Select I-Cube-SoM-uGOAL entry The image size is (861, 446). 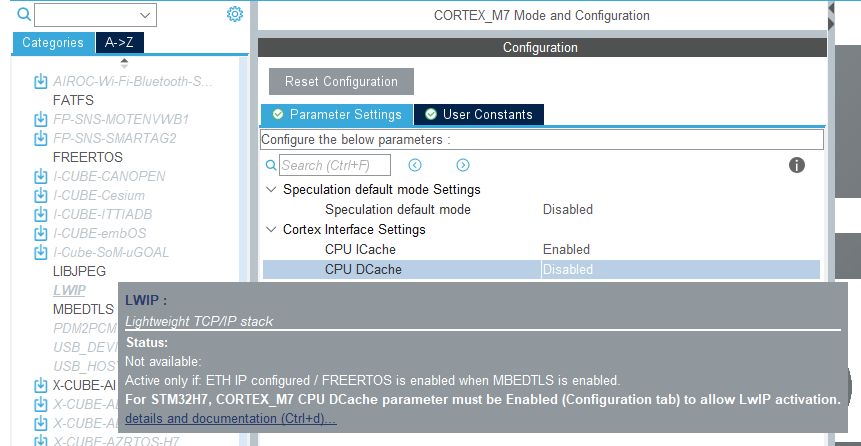[111, 252]
